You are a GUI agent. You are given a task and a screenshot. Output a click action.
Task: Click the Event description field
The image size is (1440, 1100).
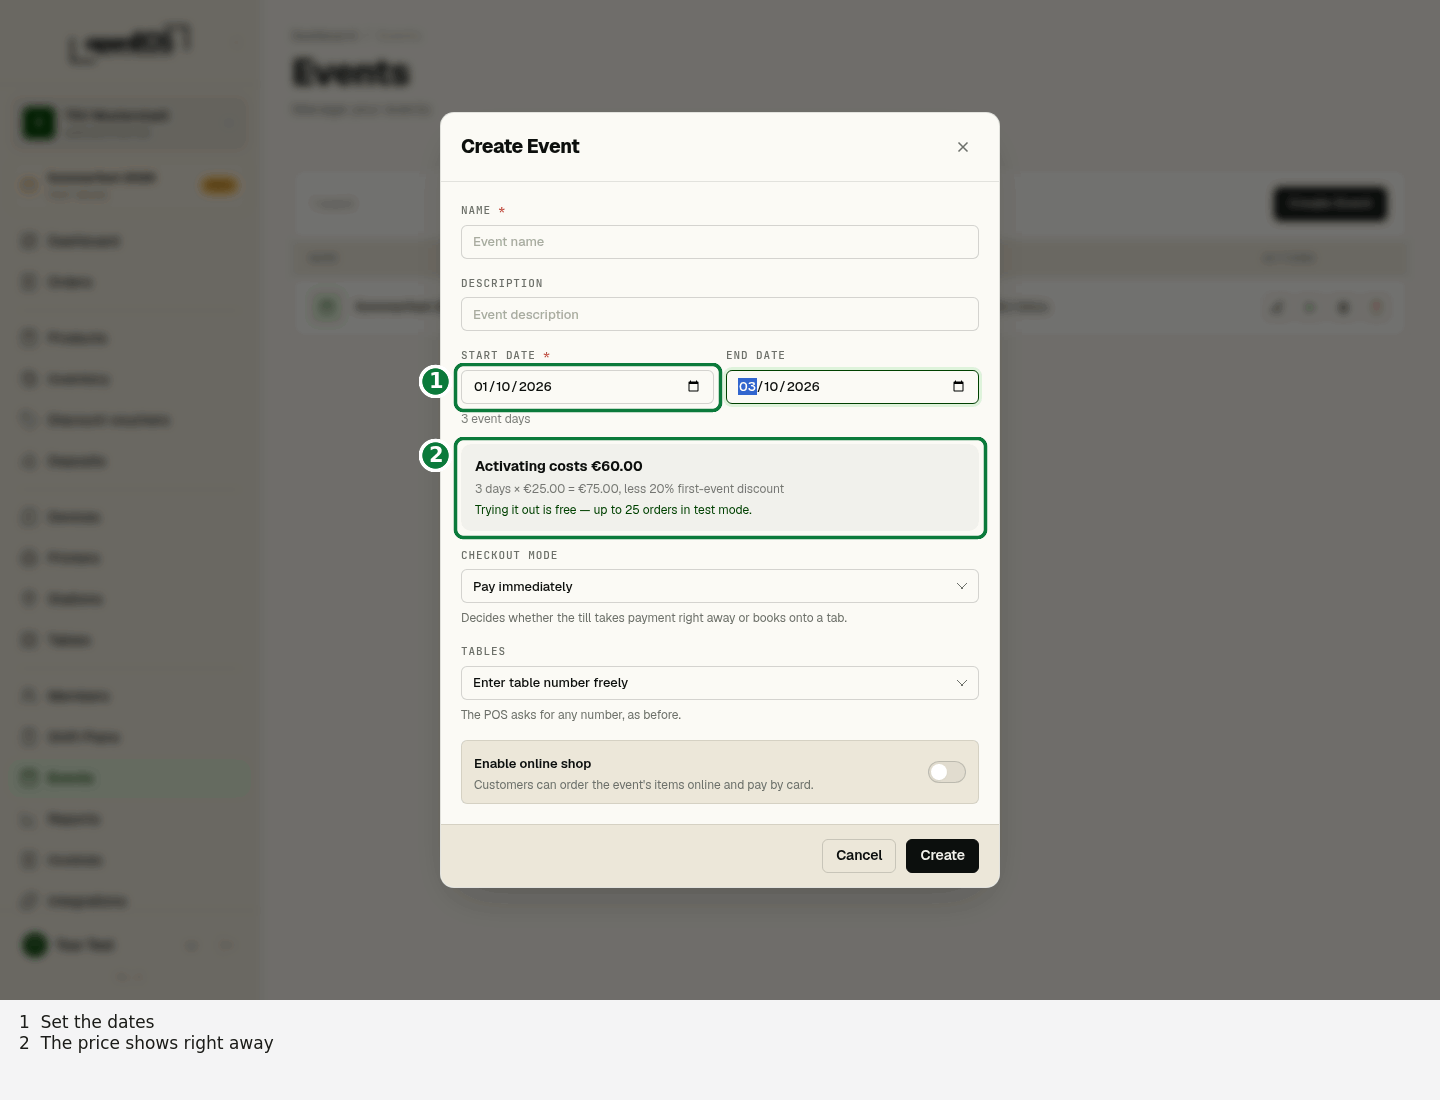[720, 314]
